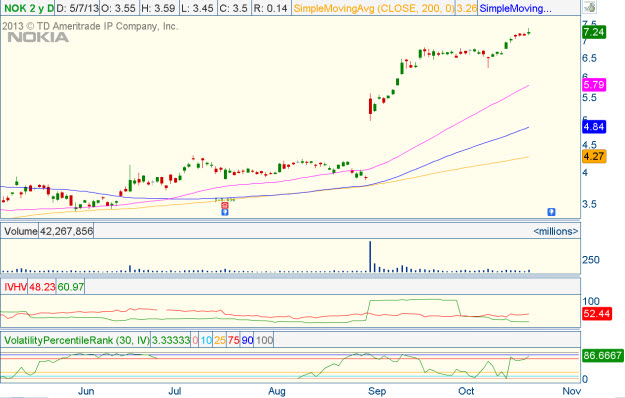Click the 3.5 price axis label
The height and width of the screenshot is (398, 625).
590,204
